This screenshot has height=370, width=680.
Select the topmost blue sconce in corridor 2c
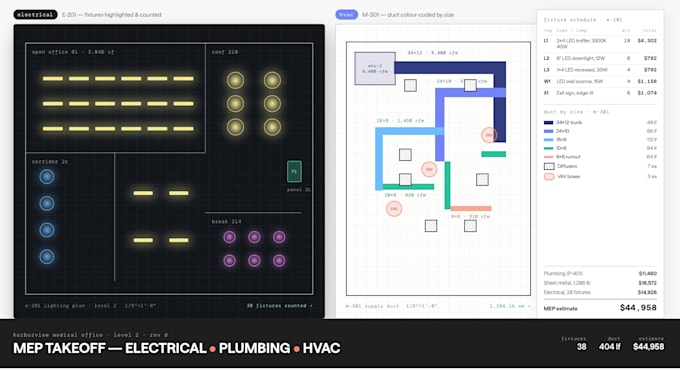[47, 177]
